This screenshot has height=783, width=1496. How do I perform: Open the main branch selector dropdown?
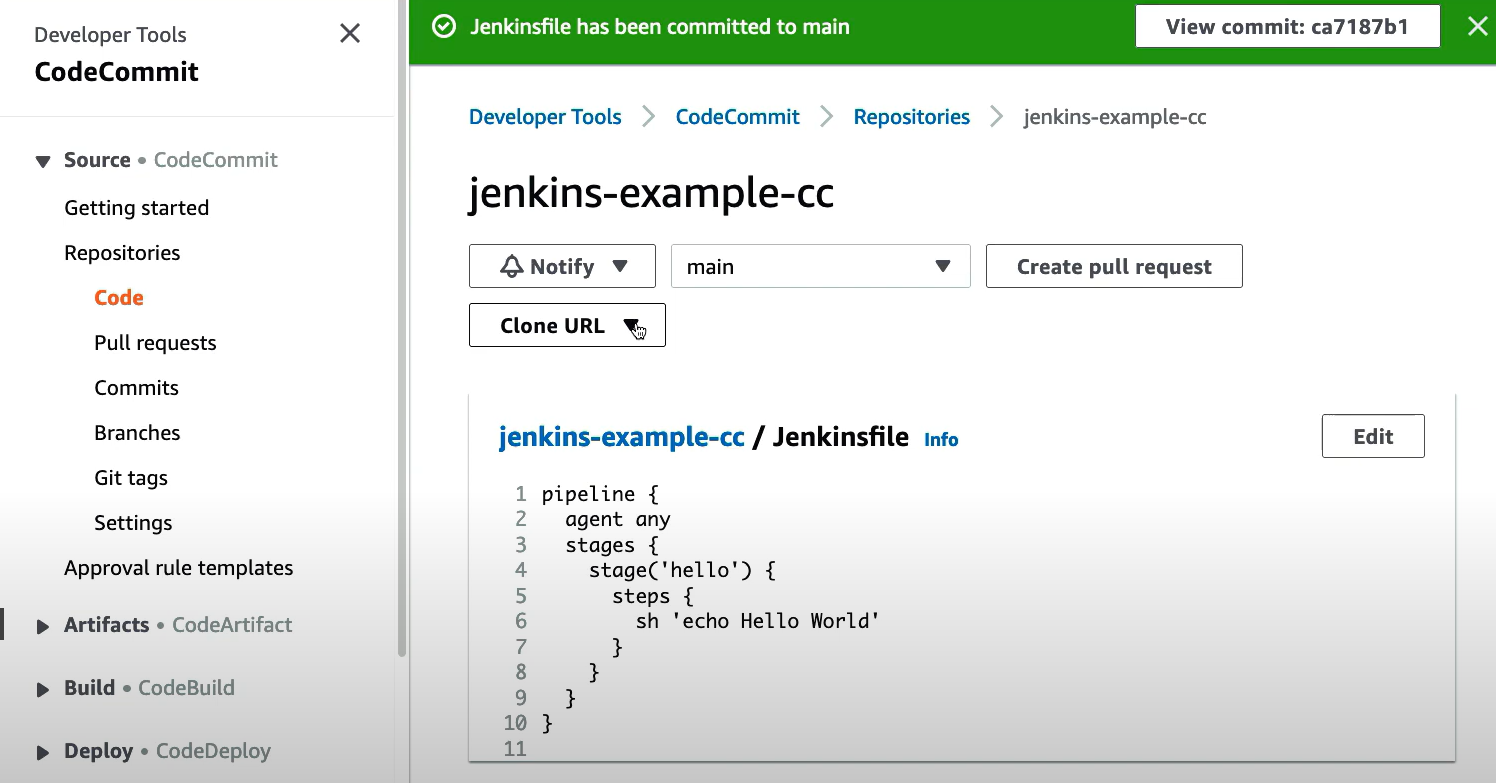click(x=821, y=266)
